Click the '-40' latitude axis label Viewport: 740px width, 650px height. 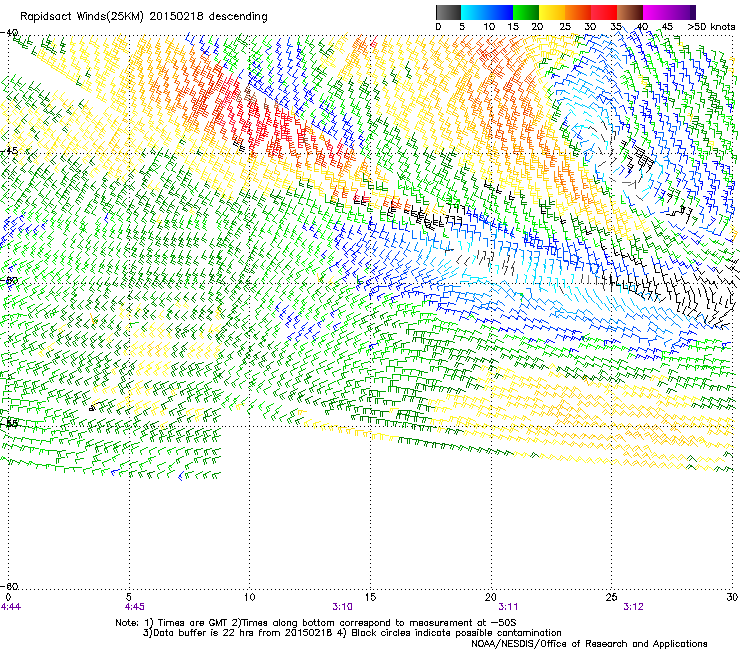9,33
